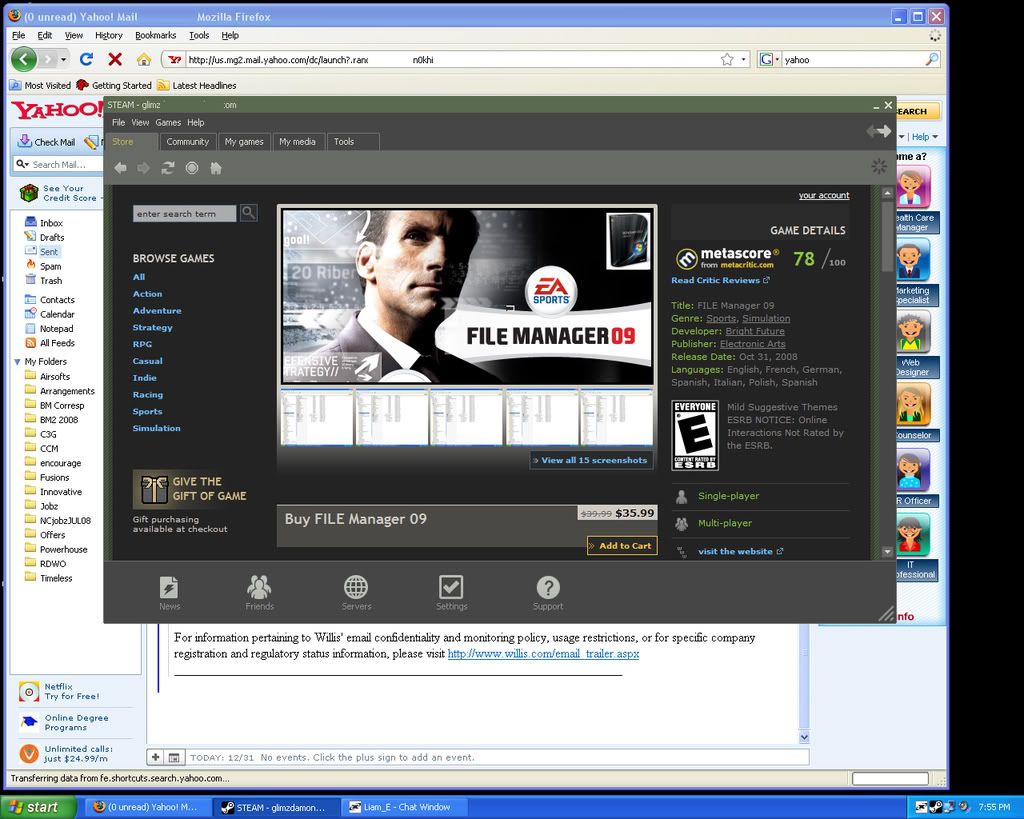
Task: Click Electronic Arts publisher link
Action: [752, 344]
